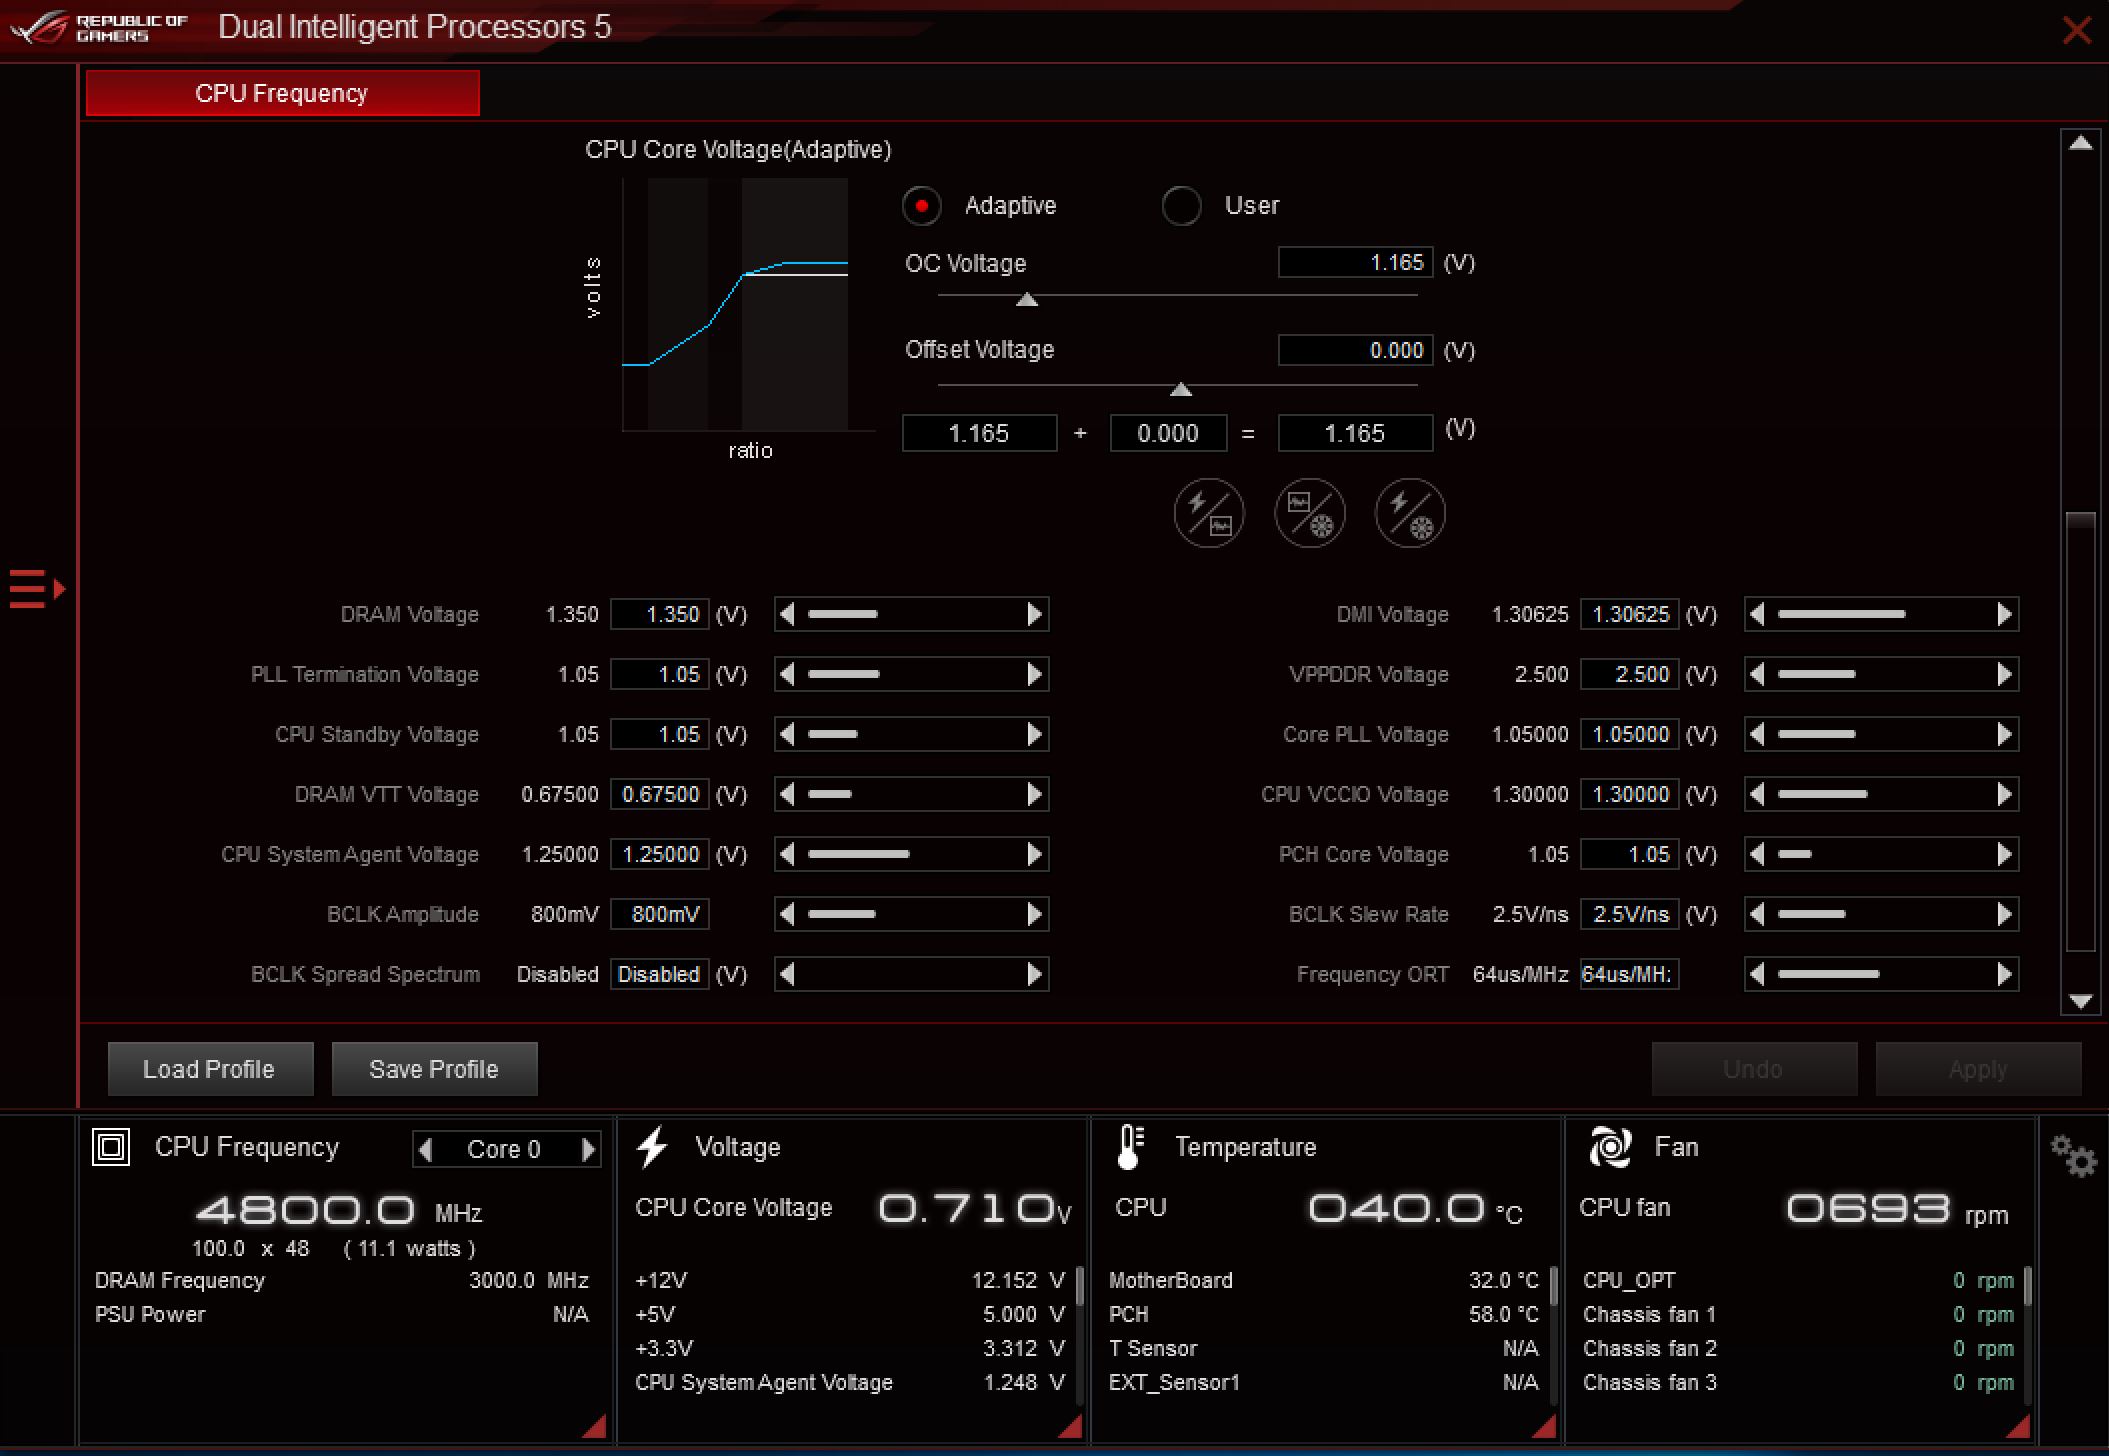Image resolution: width=2109 pixels, height=1456 pixels.
Task: Decrease DRAM Voltage with left arrow
Action: (x=787, y=614)
